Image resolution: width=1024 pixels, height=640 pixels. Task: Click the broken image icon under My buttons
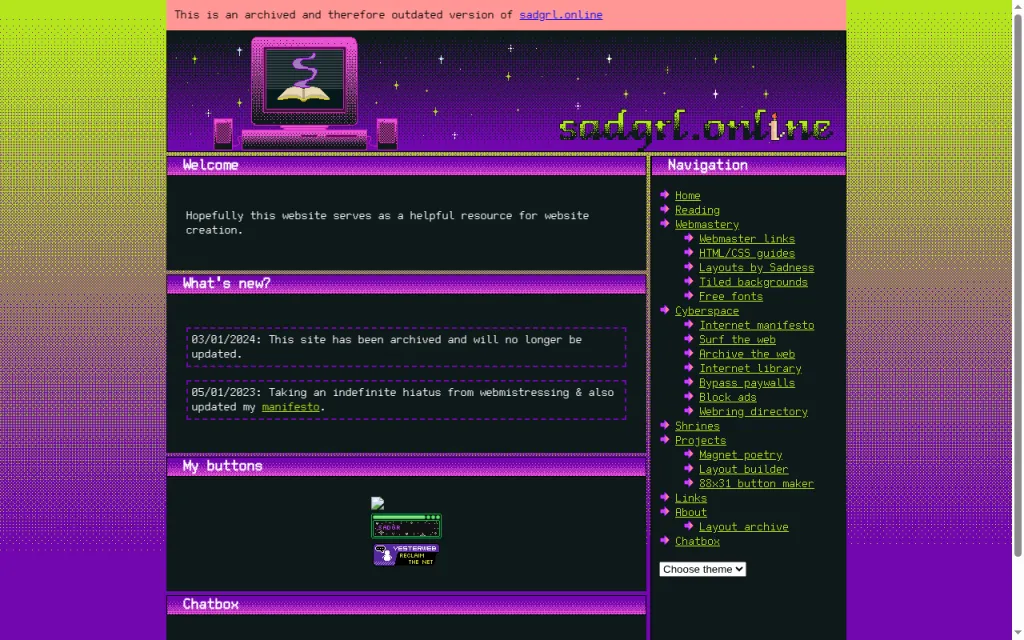377,503
